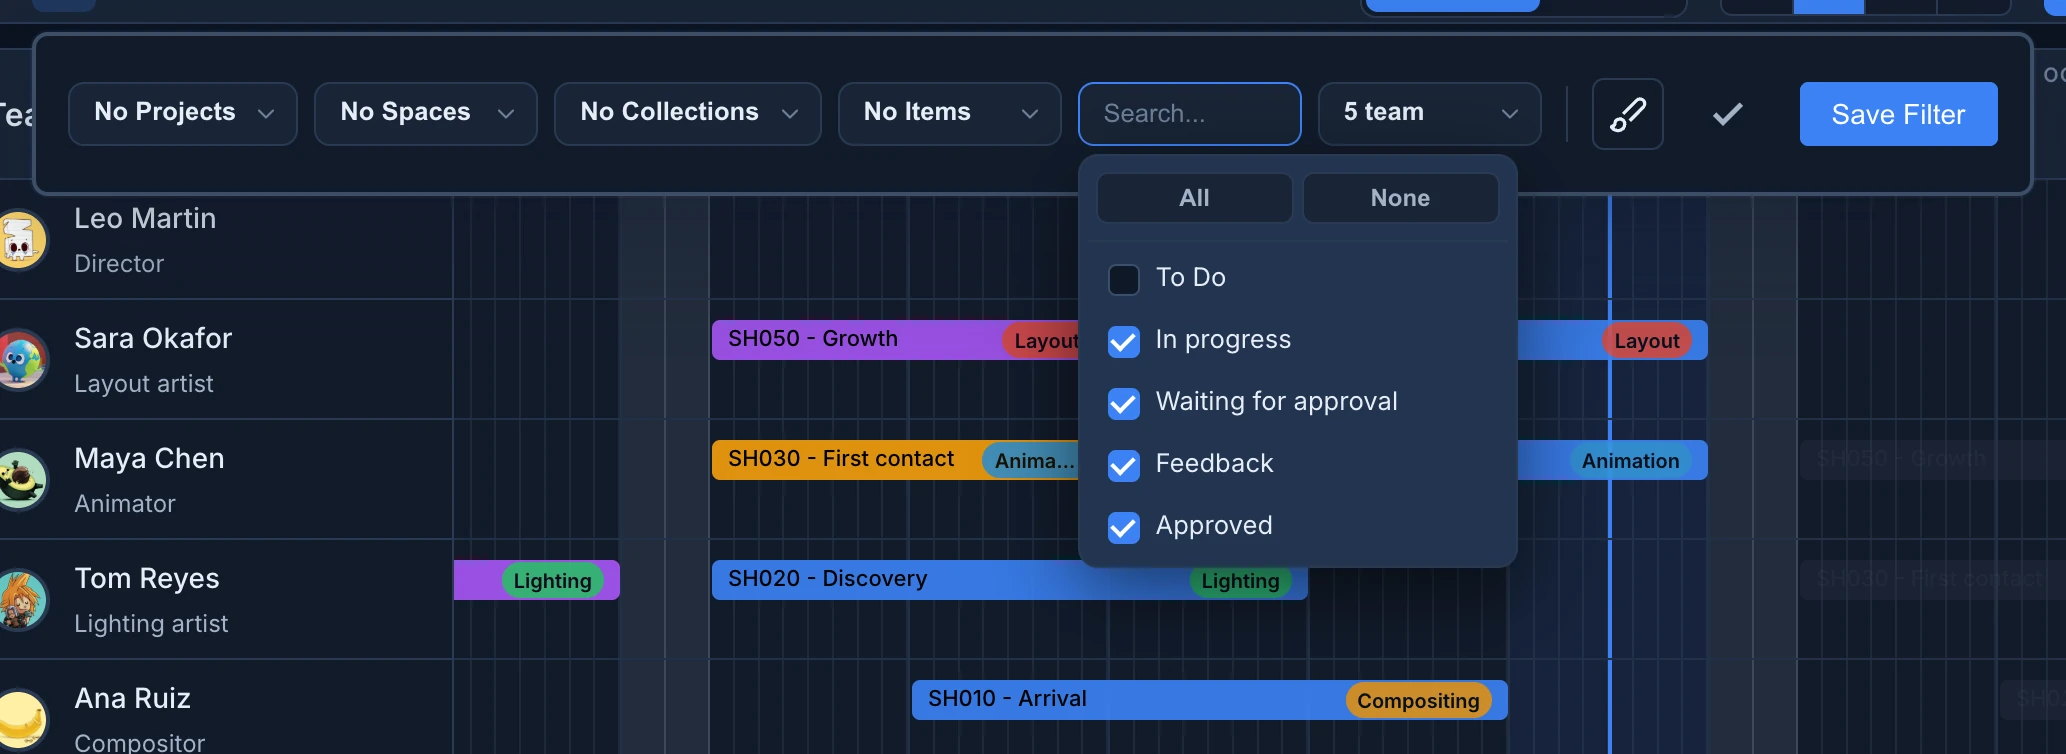Screen dimensions: 2066x754
Task: Click the Animation tag on blue bar
Action: coord(1630,461)
